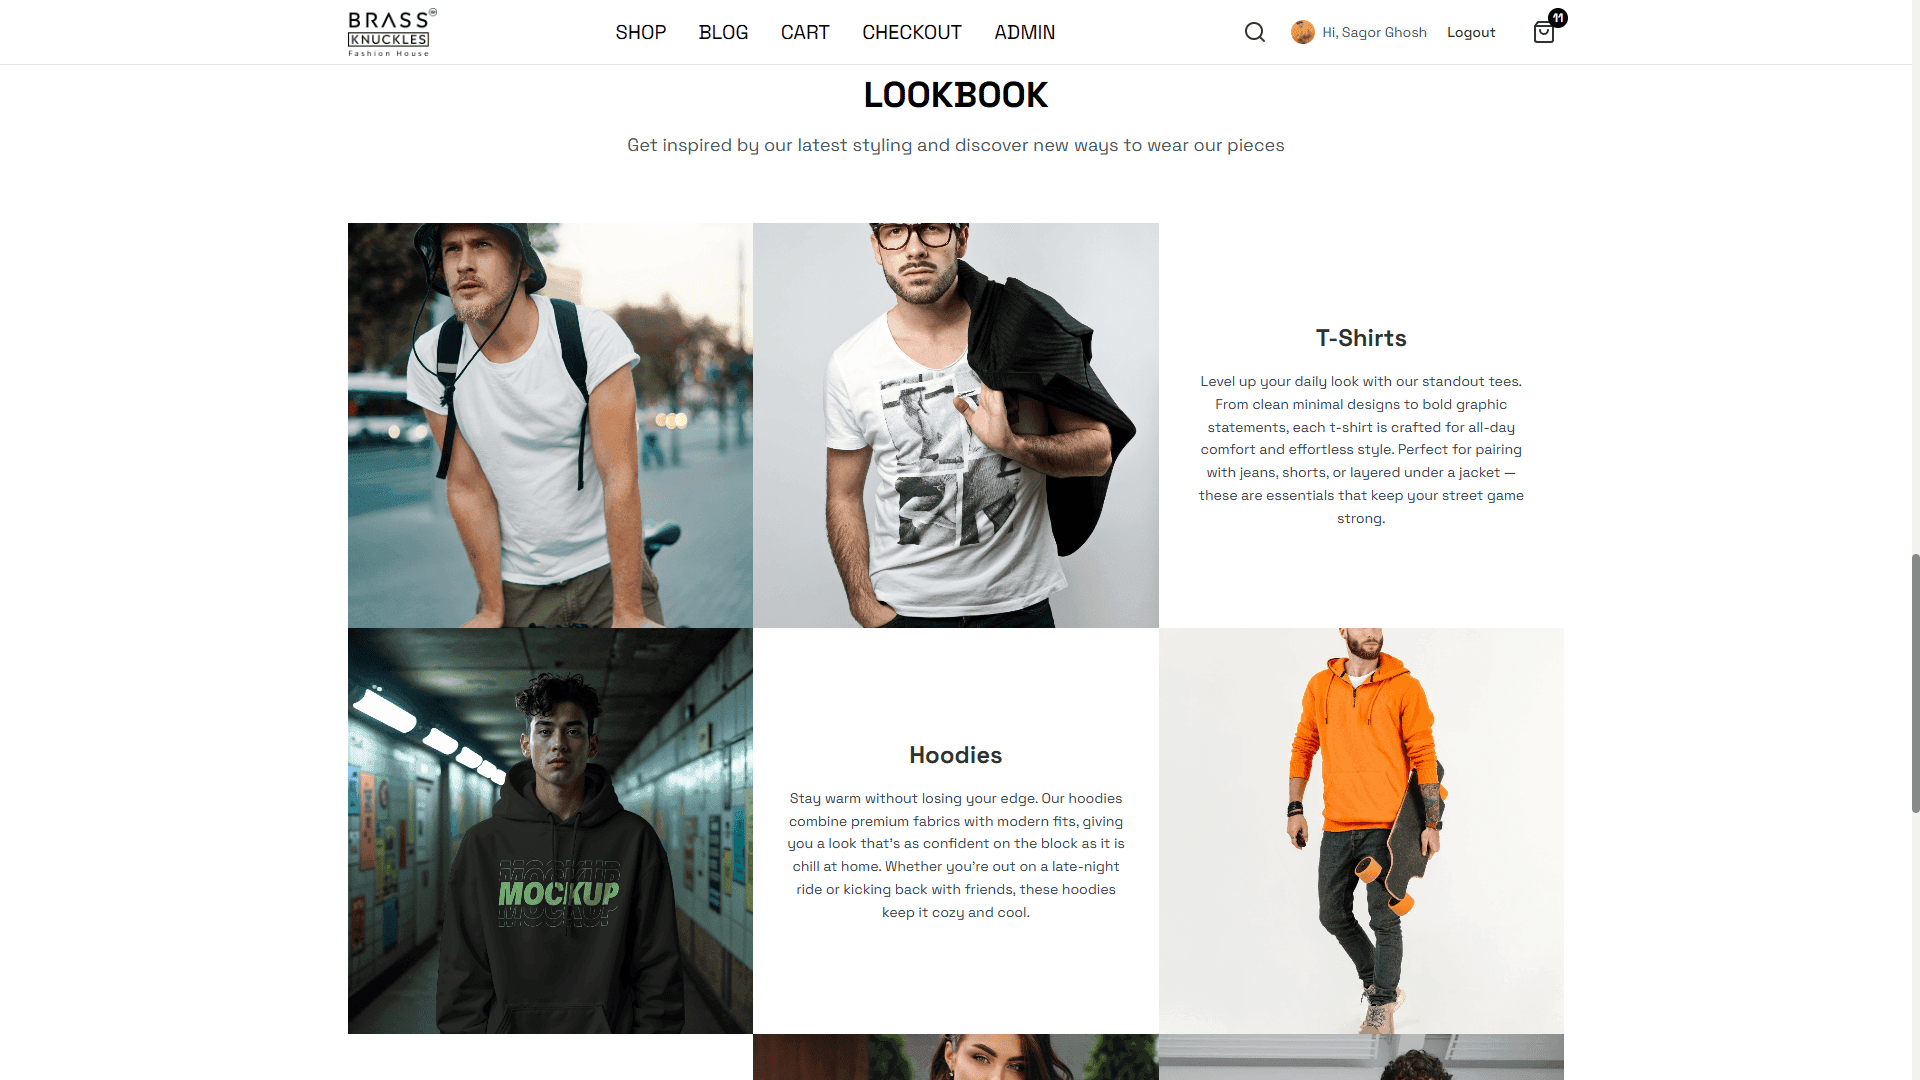The height and width of the screenshot is (1080, 1920).
Task: Click the LOOKBOOK page title
Action: pyautogui.click(x=956, y=95)
